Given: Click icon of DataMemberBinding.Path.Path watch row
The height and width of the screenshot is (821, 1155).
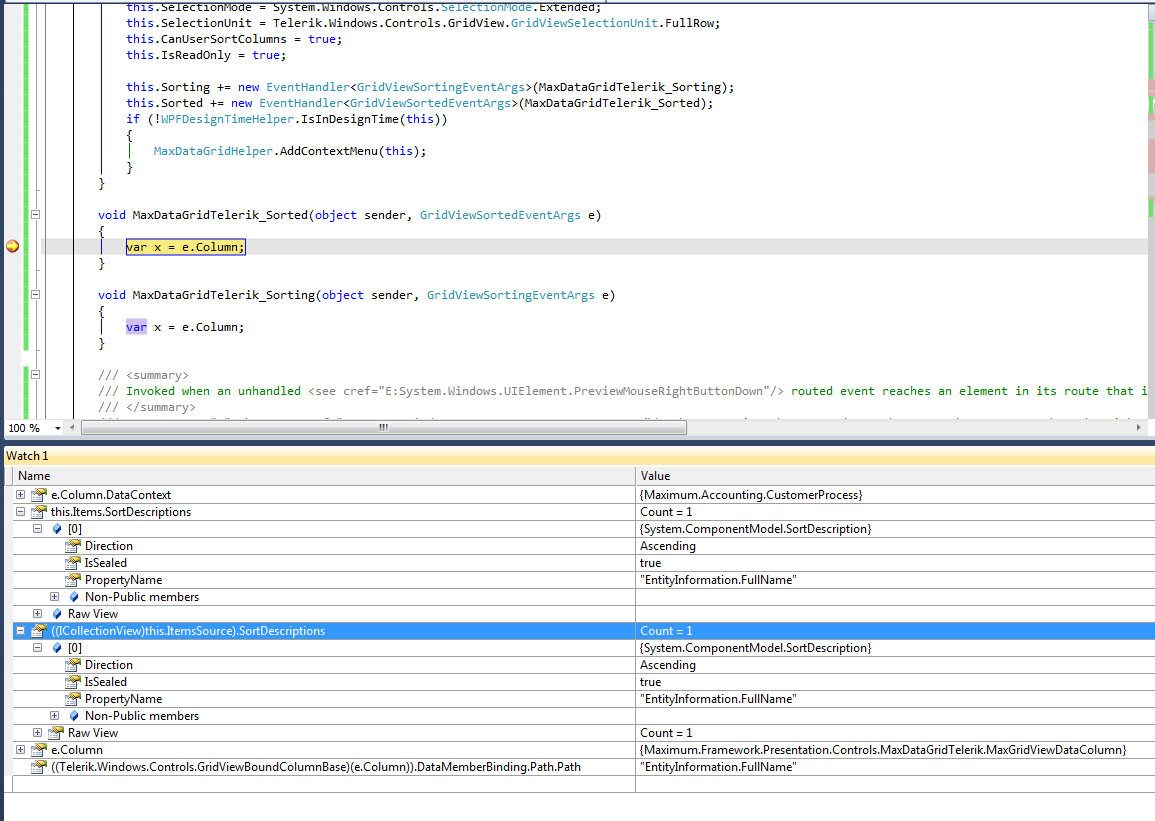Looking at the screenshot, I should pos(38,767).
